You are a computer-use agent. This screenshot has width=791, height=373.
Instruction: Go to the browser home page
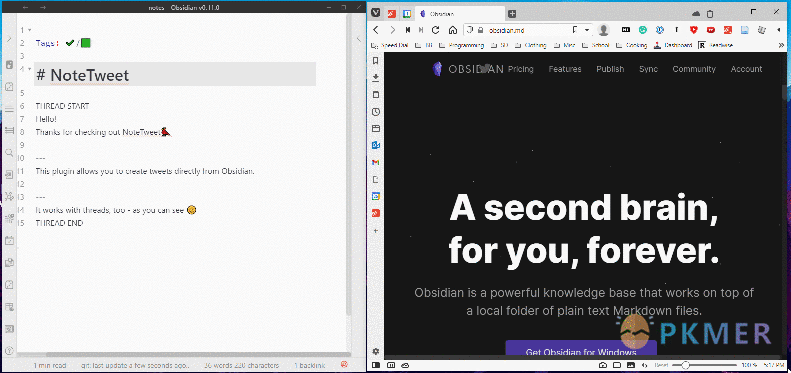pos(453,30)
